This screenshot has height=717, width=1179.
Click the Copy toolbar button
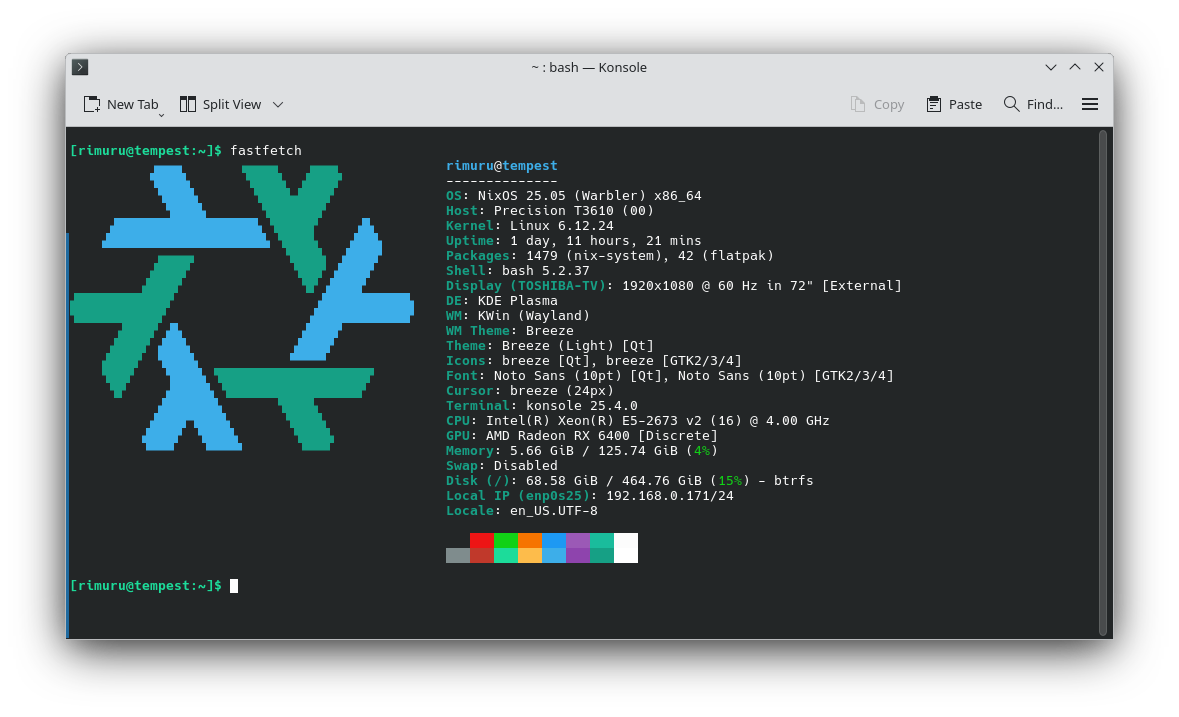pyautogui.click(x=877, y=104)
